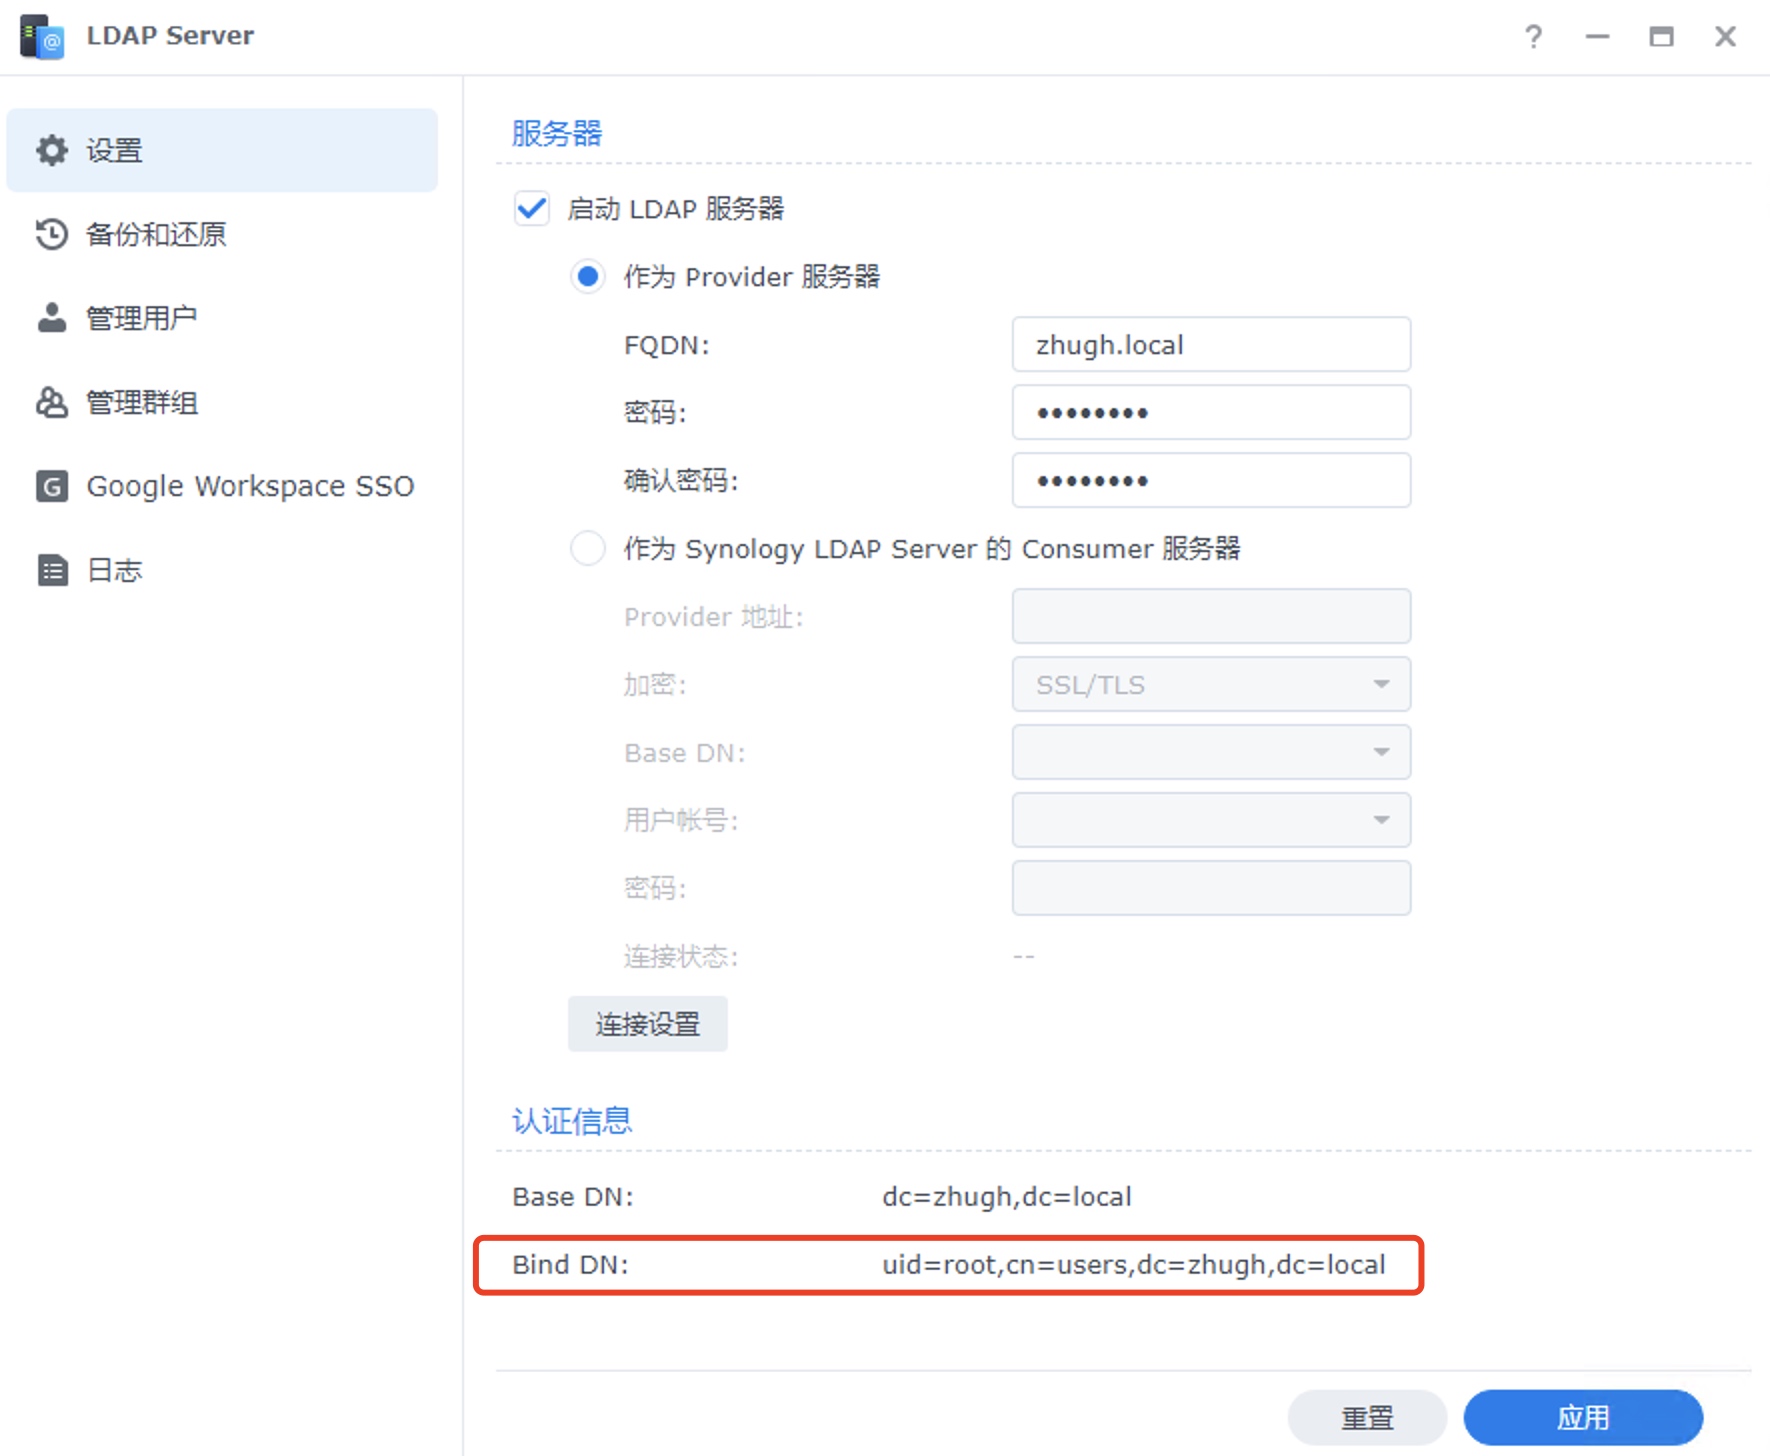The width and height of the screenshot is (1770, 1456).
Task: Select 作为 Provider 服务器 radio button
Action: [x=588, y=277]
